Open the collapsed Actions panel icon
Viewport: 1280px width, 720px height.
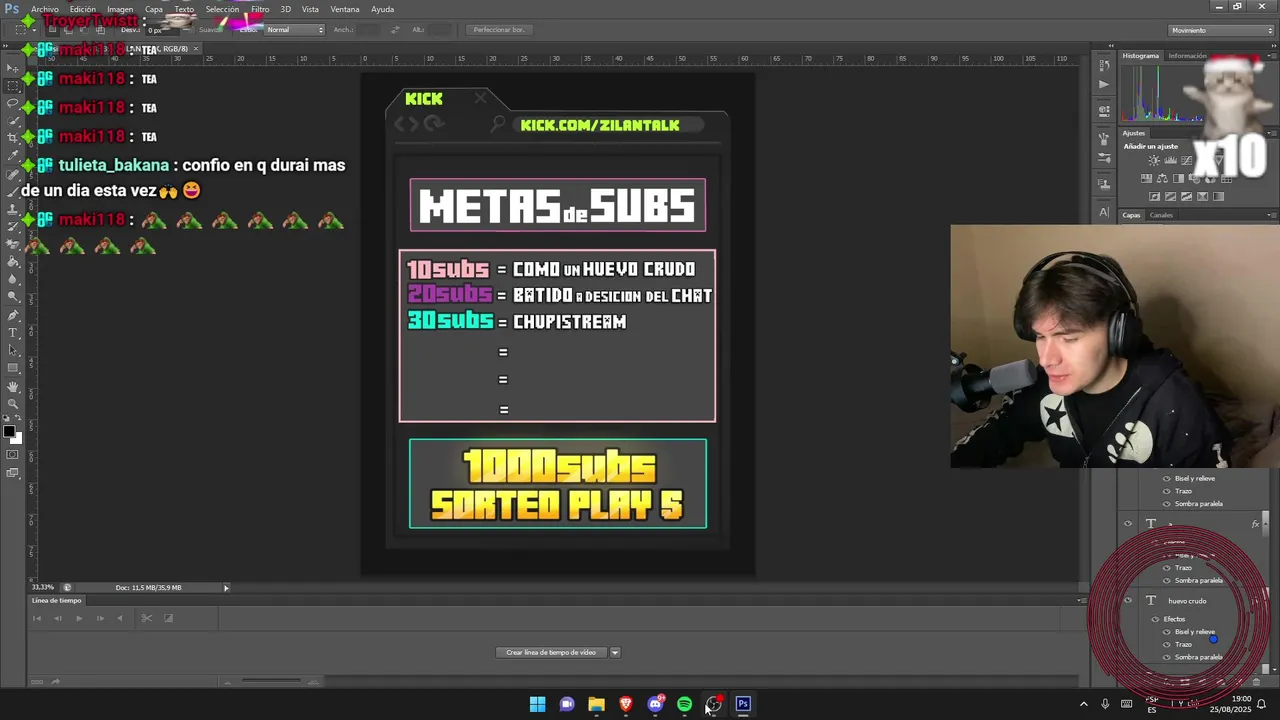tap(1104, 84)
